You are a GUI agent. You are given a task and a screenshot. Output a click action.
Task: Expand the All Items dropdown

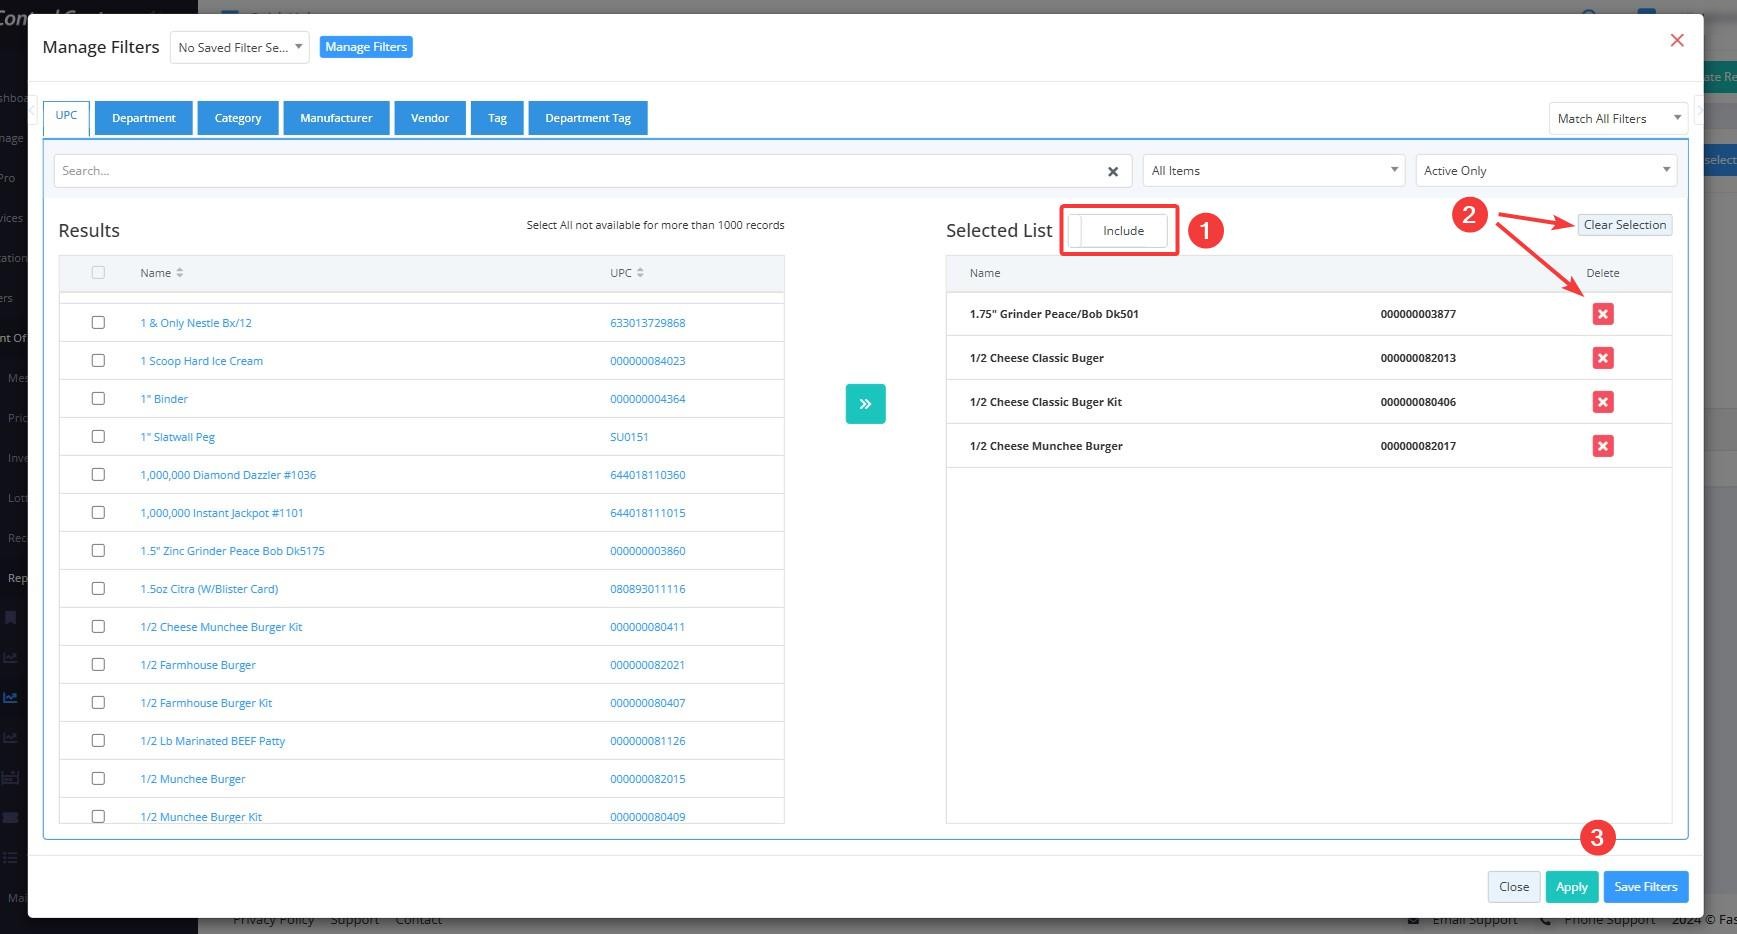[x=1274, y=171]
